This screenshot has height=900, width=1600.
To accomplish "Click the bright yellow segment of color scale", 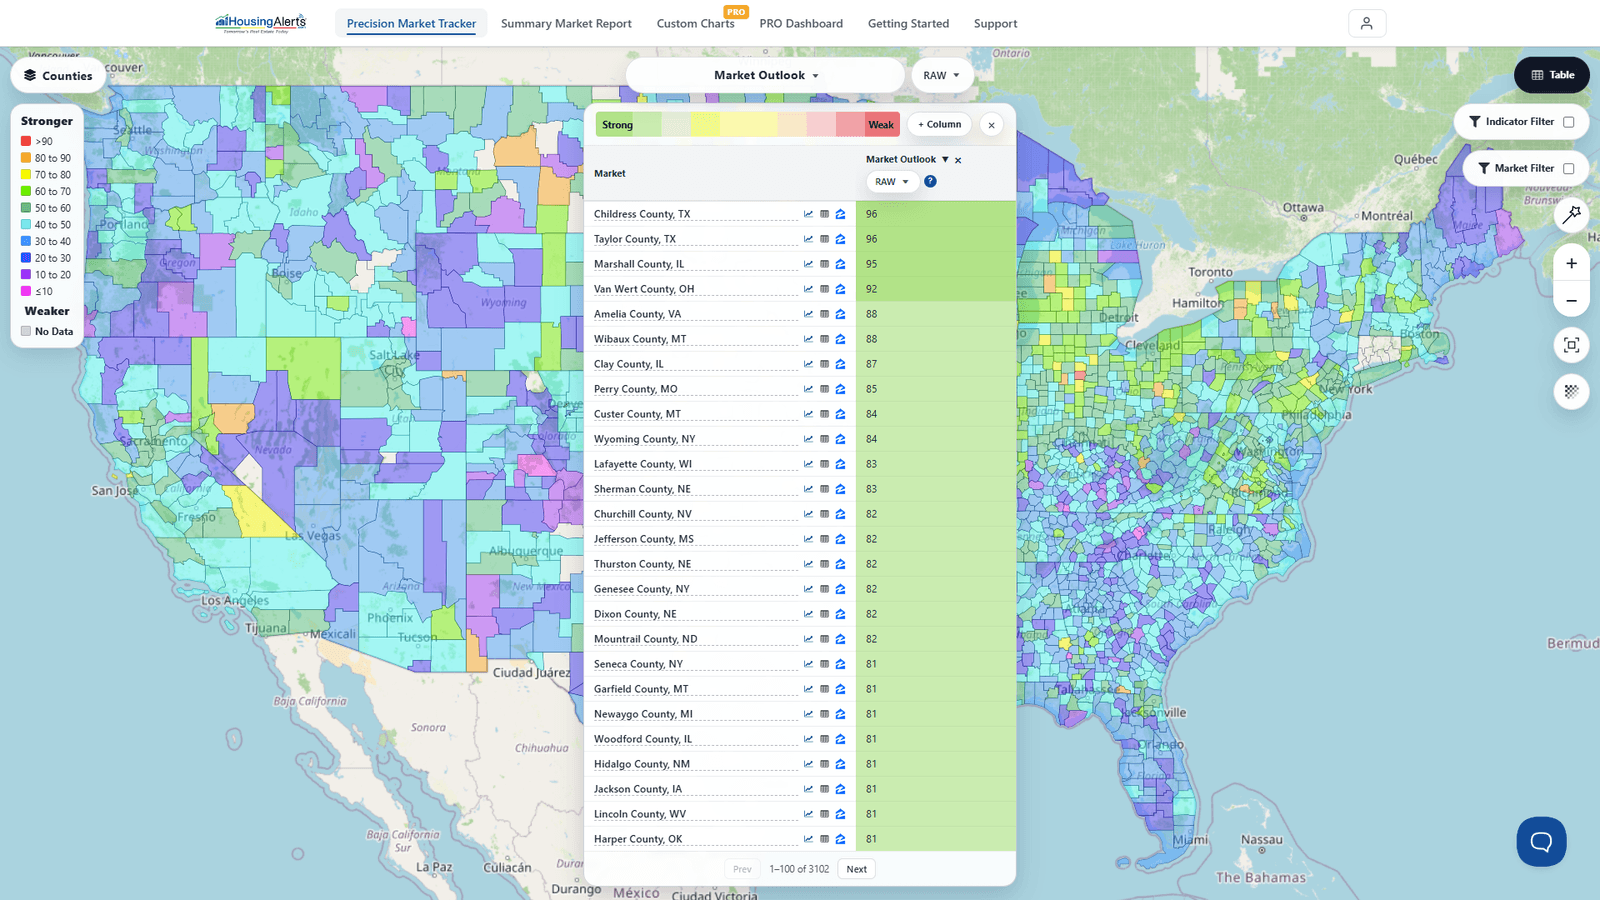I will tap(705, 125).
